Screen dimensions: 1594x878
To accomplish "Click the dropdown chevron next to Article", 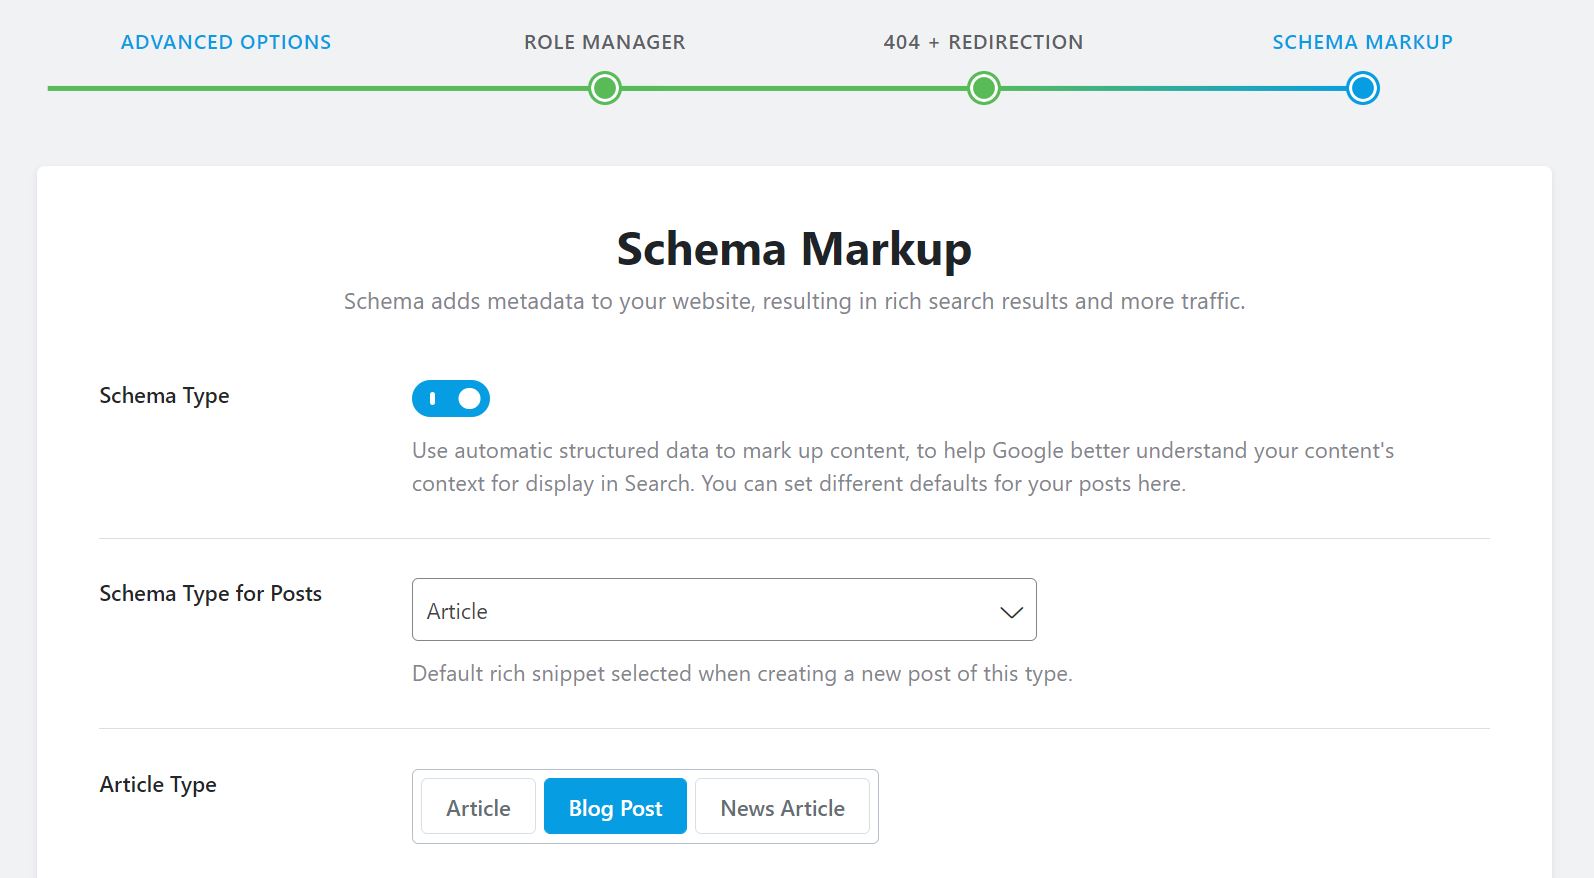I will [1010, 609].
